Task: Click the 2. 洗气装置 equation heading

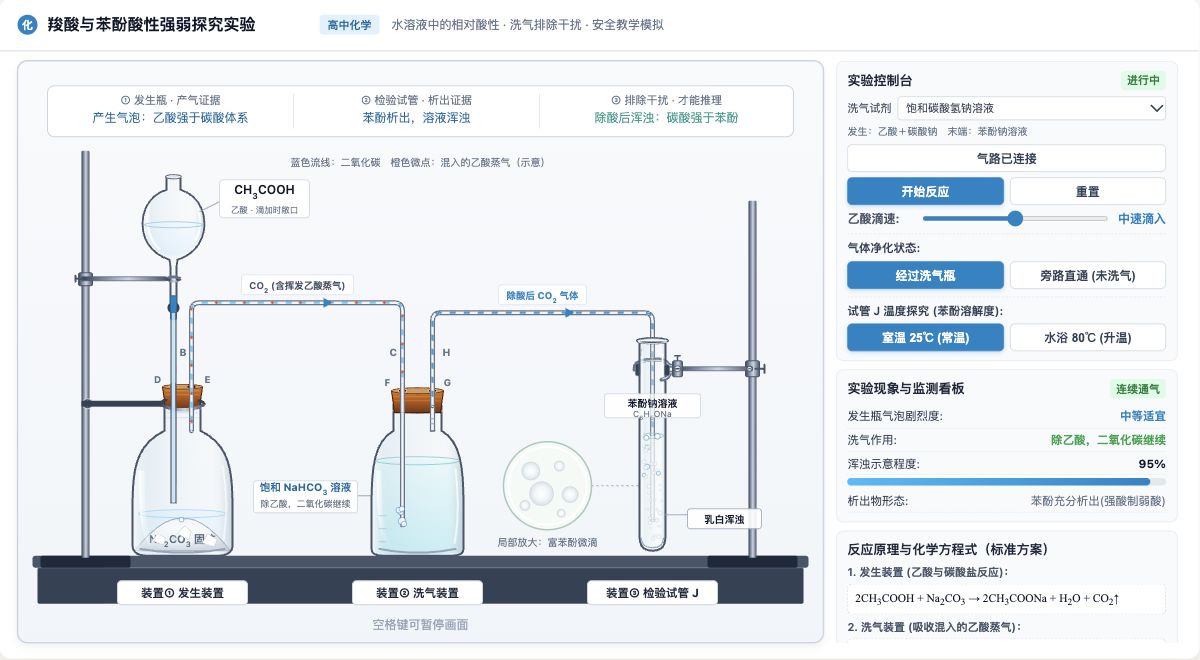Action: click(x=933, y=627)
